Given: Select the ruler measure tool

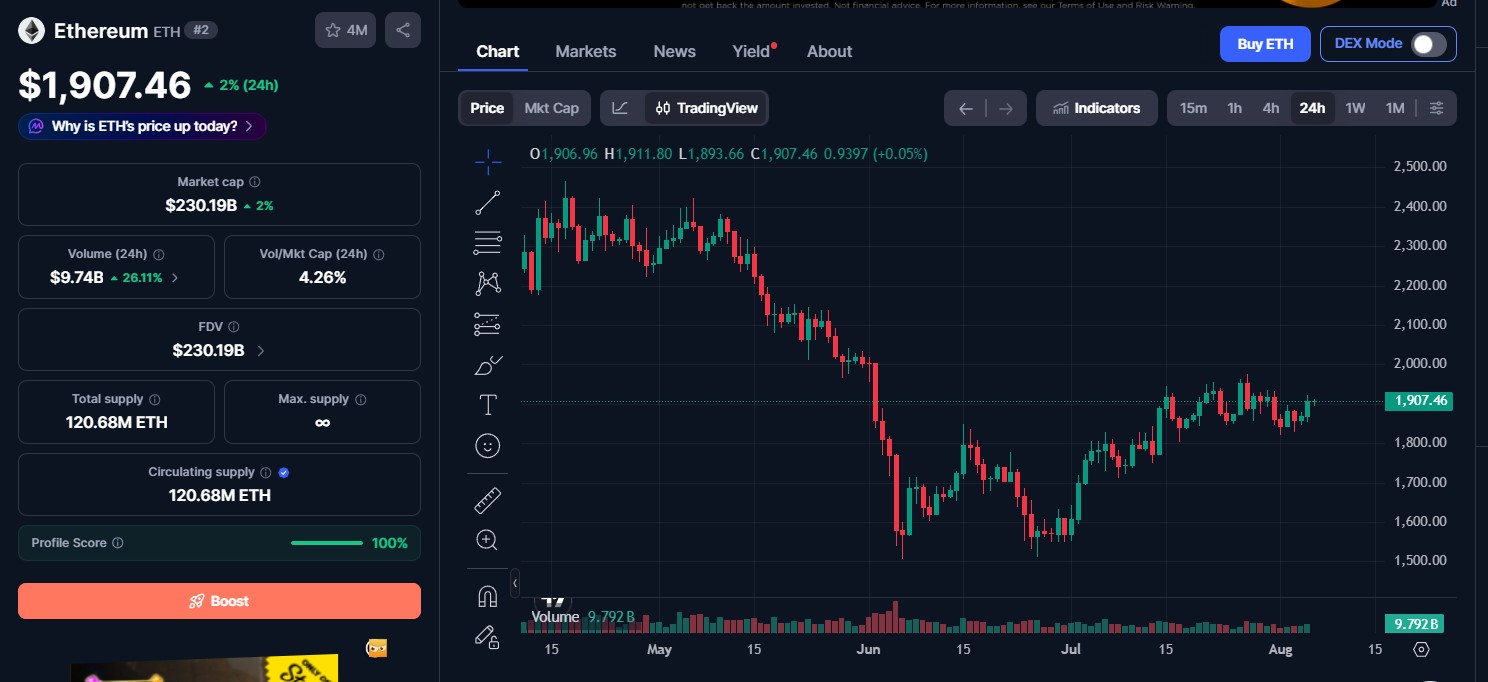Looking at the screenshot, I should click(x=488, y=500).
